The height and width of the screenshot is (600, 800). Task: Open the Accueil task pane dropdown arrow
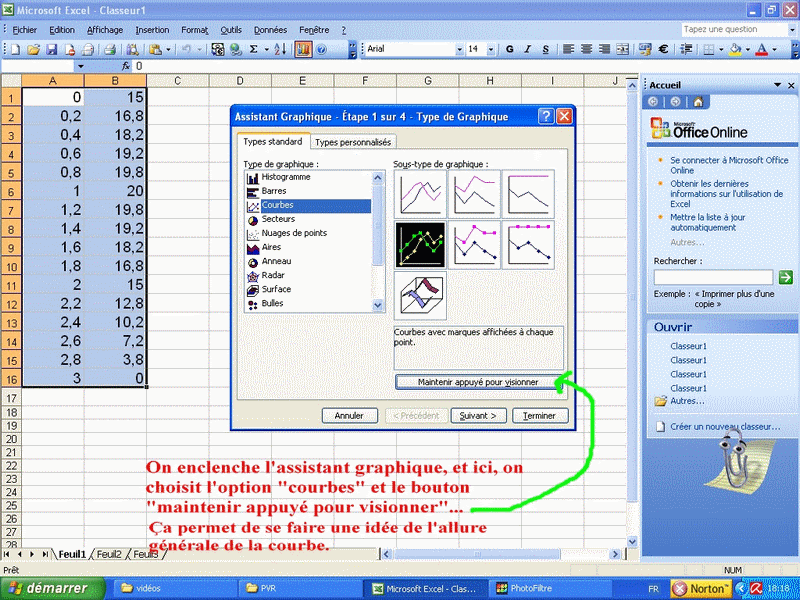(x=778, y=85)
